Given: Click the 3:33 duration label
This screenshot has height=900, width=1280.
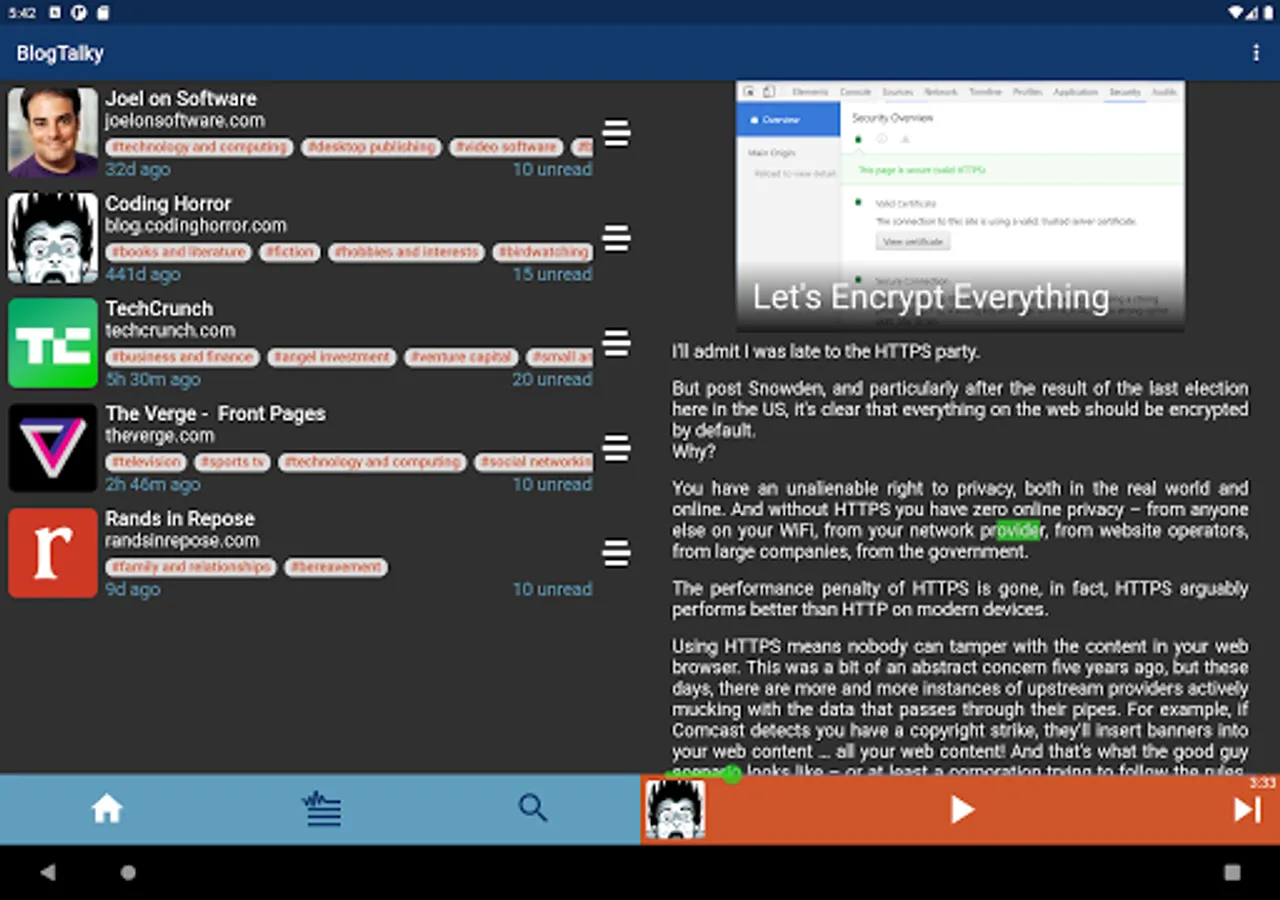Looking at the screenshot, I should click(x=1262, y=783).
